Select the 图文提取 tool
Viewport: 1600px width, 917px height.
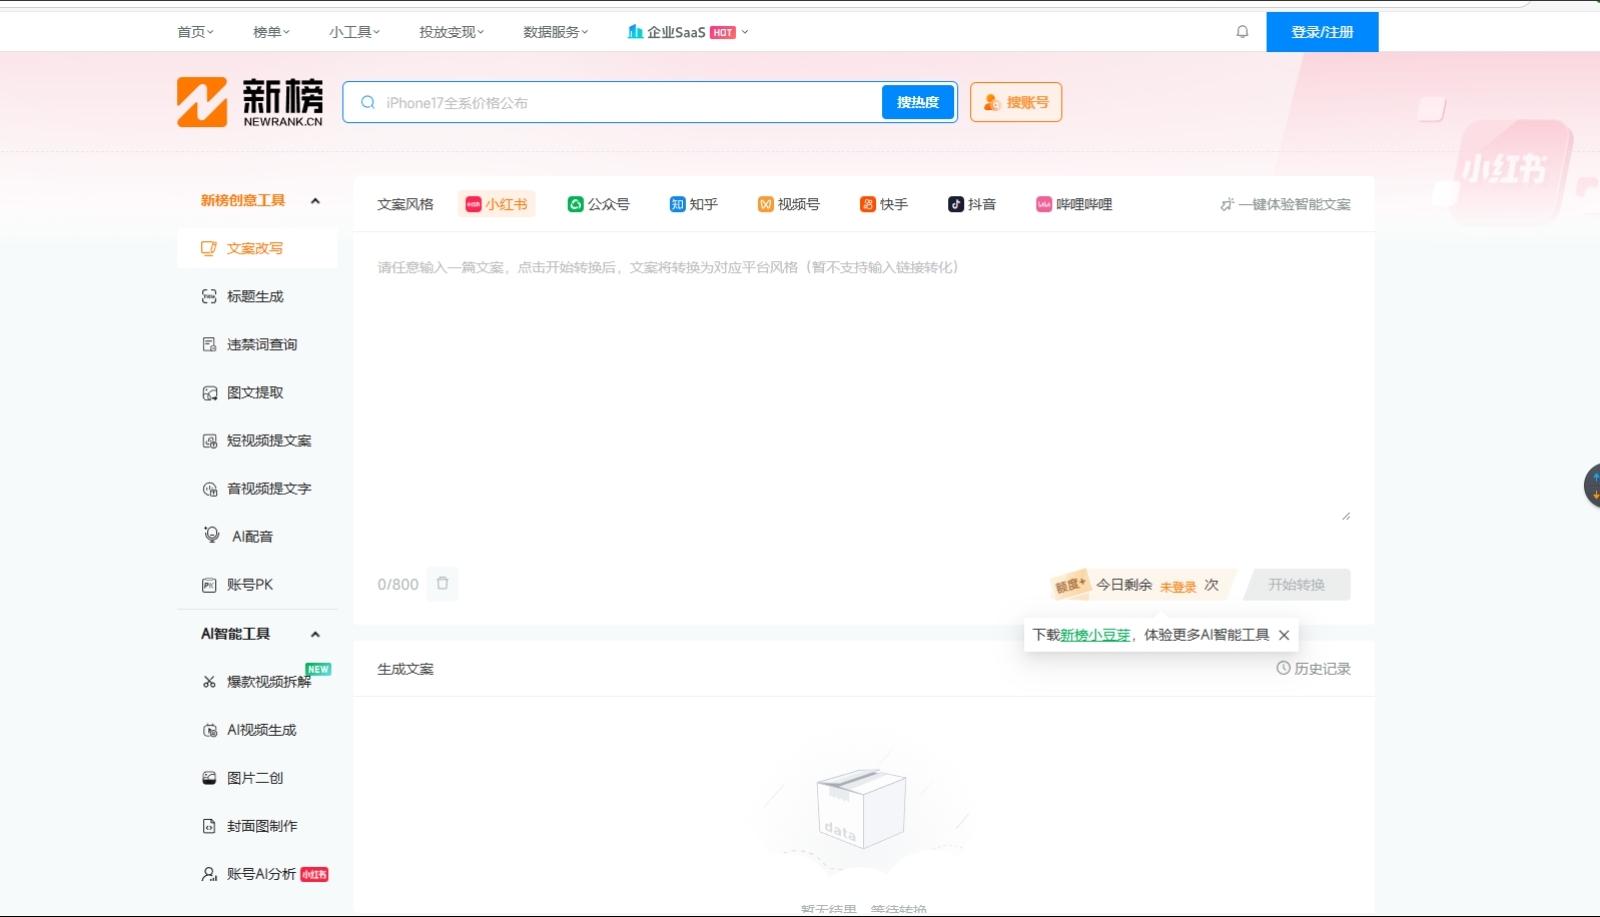[255, 392]
